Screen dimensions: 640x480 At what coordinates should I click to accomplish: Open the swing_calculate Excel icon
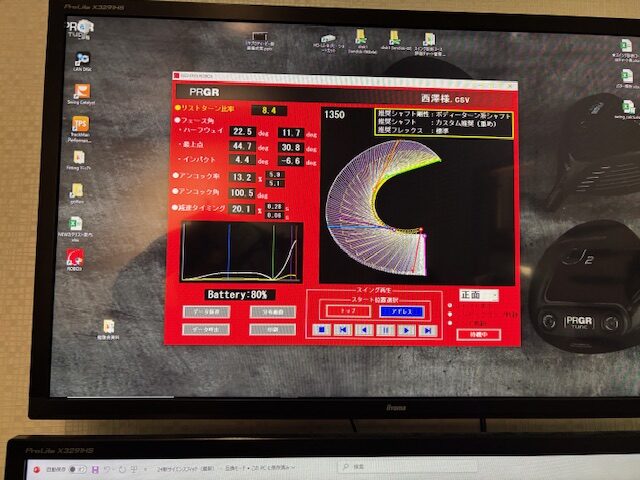pos(628,110)
